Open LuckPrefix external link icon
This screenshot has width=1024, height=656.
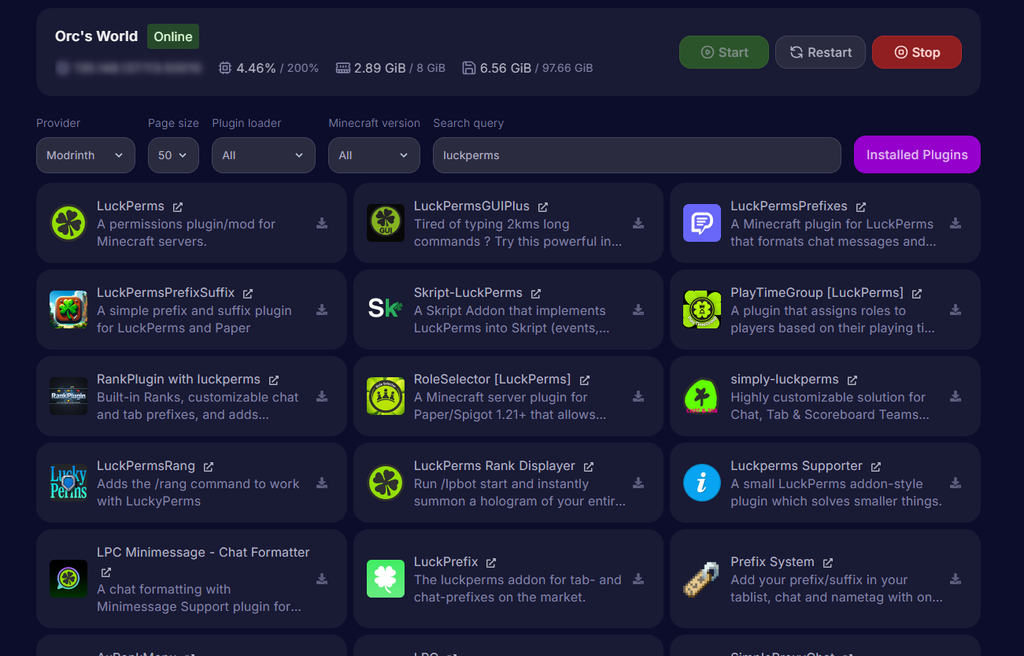491,563
